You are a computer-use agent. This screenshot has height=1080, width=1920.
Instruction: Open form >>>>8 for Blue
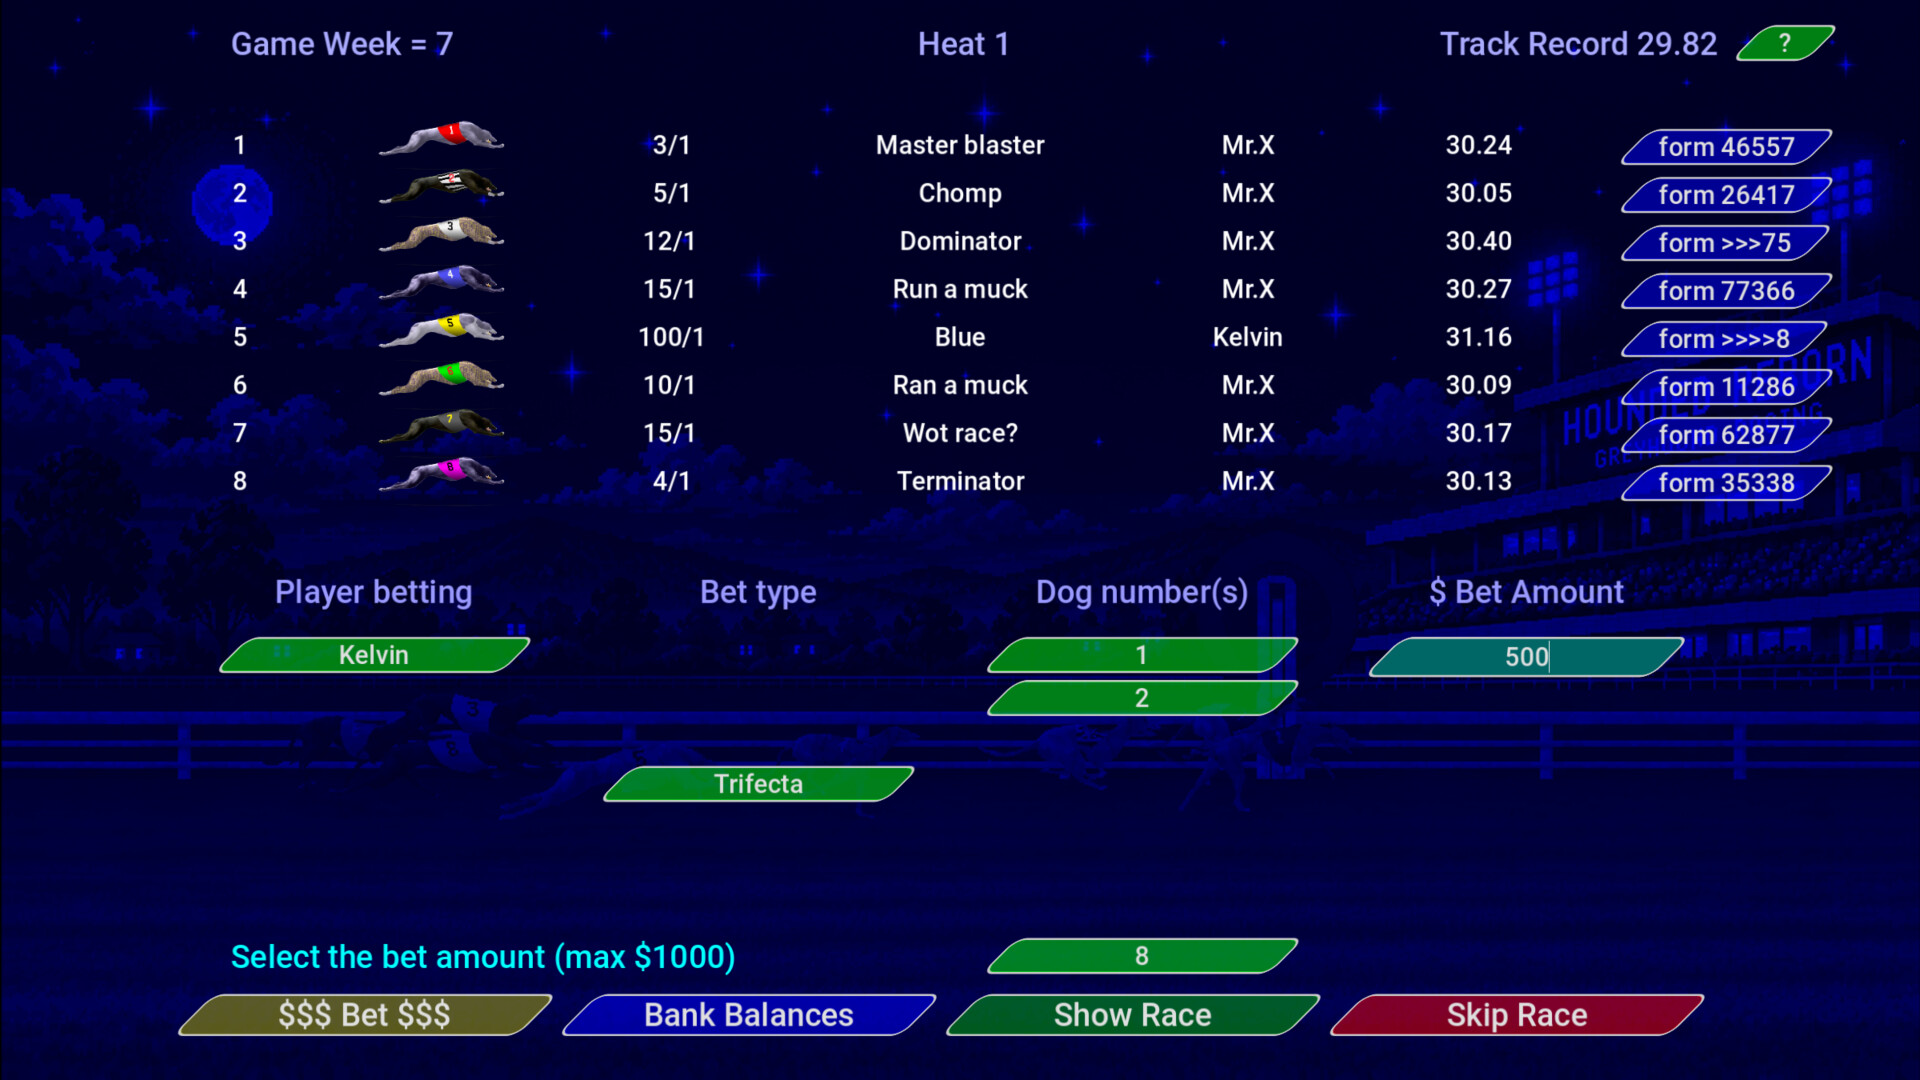click(x=1726, y=339)
